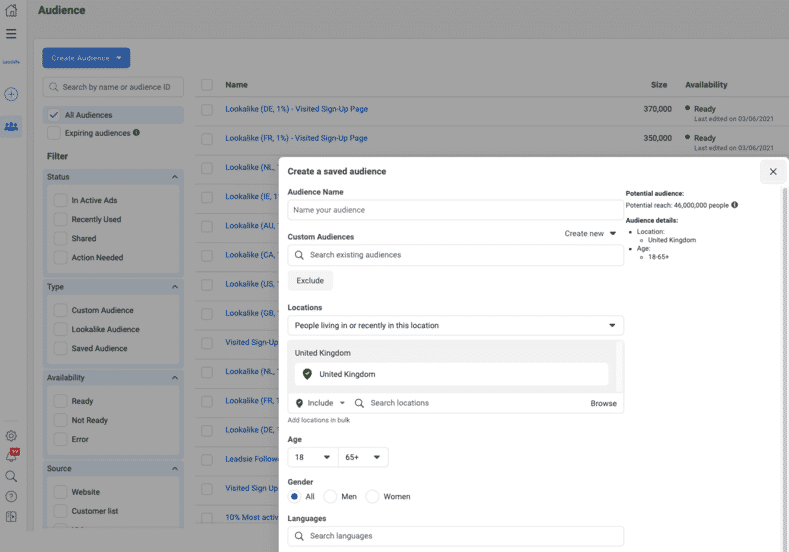
Task: Click the account logo in left sidebar
Action: click(x=11, y=62)
